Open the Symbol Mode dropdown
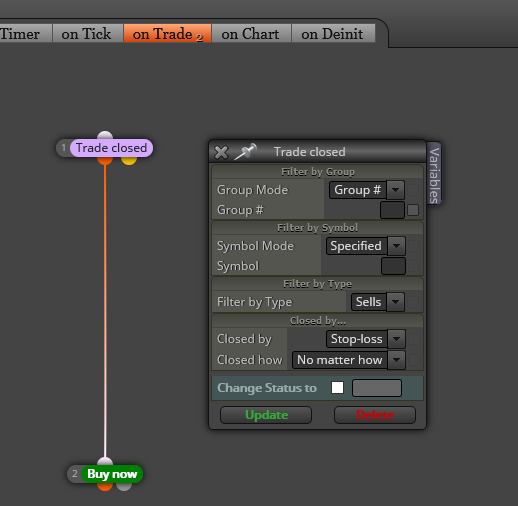The height and width of the screenshot is (506, 518). [x=366, y=246]
